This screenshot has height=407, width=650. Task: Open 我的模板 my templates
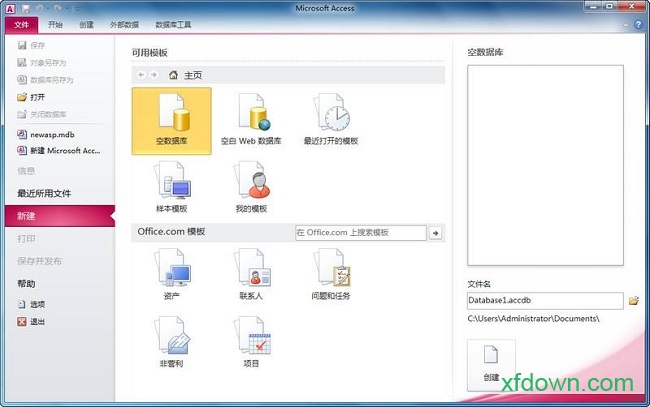(251, 188)
